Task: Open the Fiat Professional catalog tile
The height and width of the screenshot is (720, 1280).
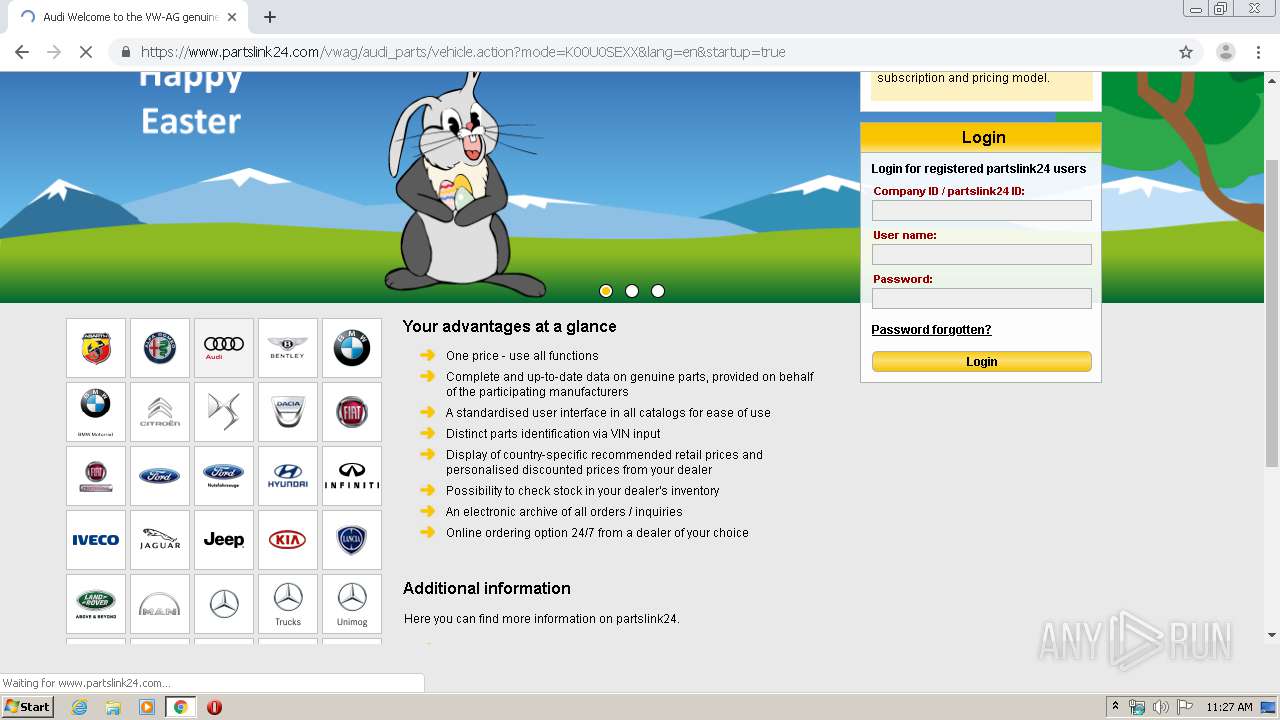Action: (96, 476)
